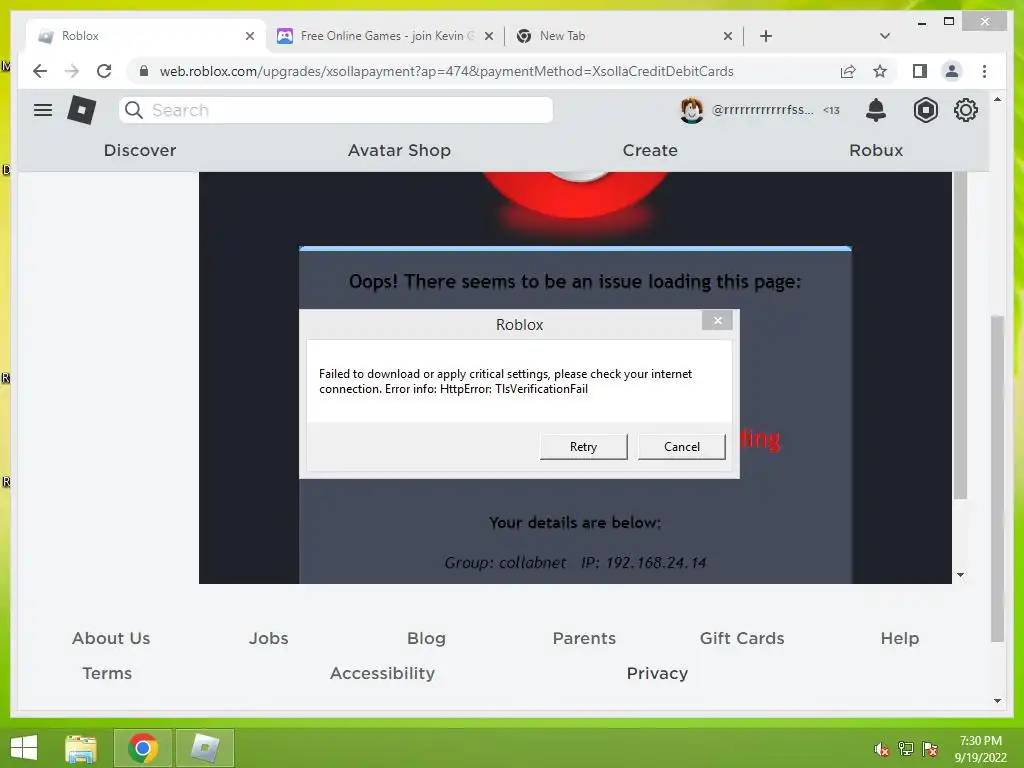This screenshot has width=1024, height=768.
Task: Open the Blog footer link
Action: (x=426, y=638)
